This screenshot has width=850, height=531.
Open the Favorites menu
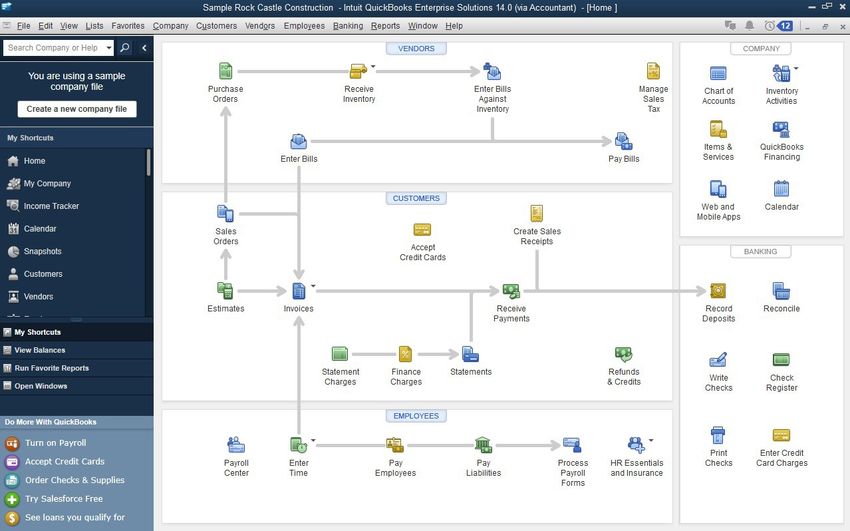(x=128, y=25)
